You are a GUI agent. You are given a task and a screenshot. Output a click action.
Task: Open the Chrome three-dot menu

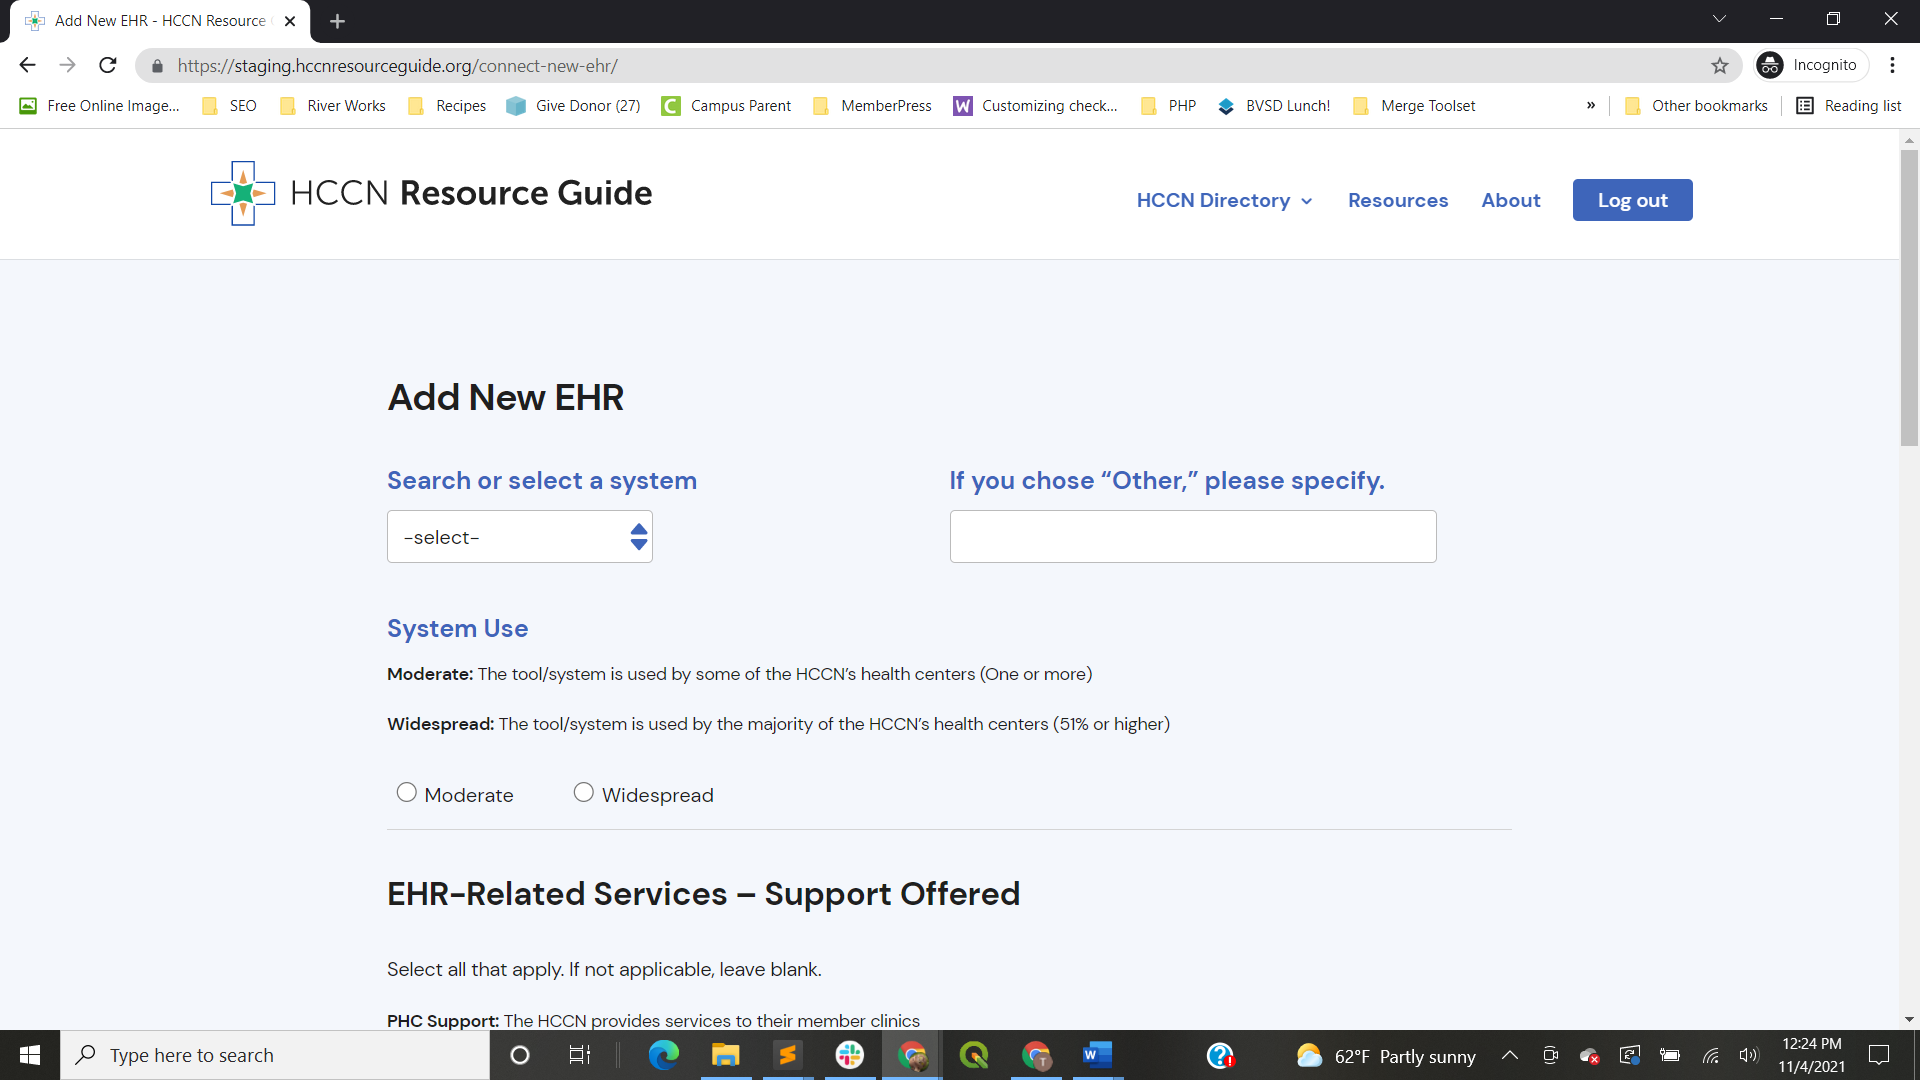tap(1892, 65)
